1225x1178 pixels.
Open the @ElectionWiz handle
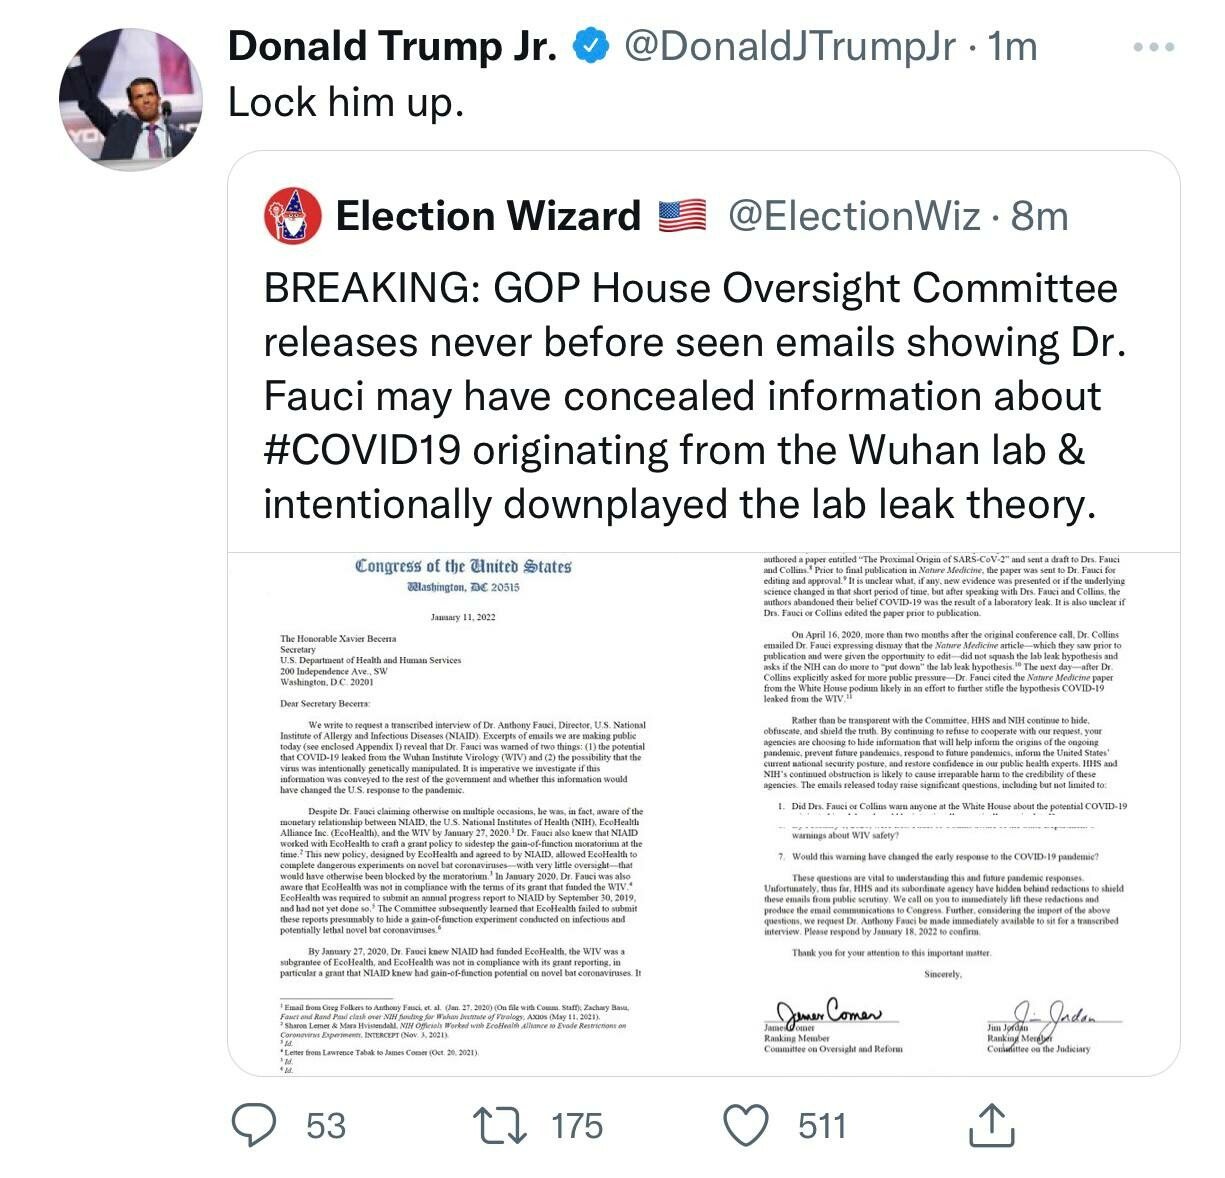click(853, 216)
